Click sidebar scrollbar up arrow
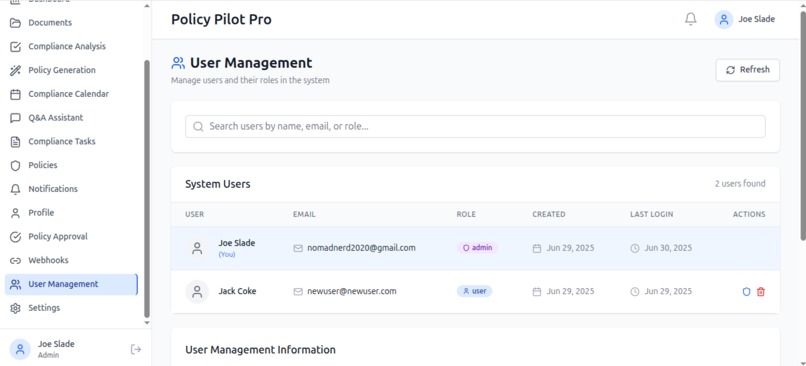The image size is (806, 366). [147, 6]
